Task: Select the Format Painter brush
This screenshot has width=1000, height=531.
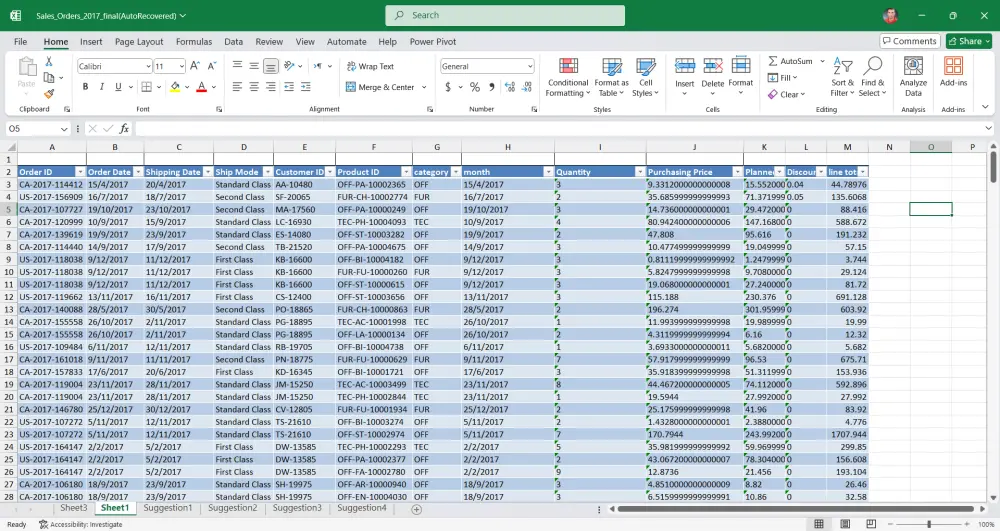Action: [49, 94]
